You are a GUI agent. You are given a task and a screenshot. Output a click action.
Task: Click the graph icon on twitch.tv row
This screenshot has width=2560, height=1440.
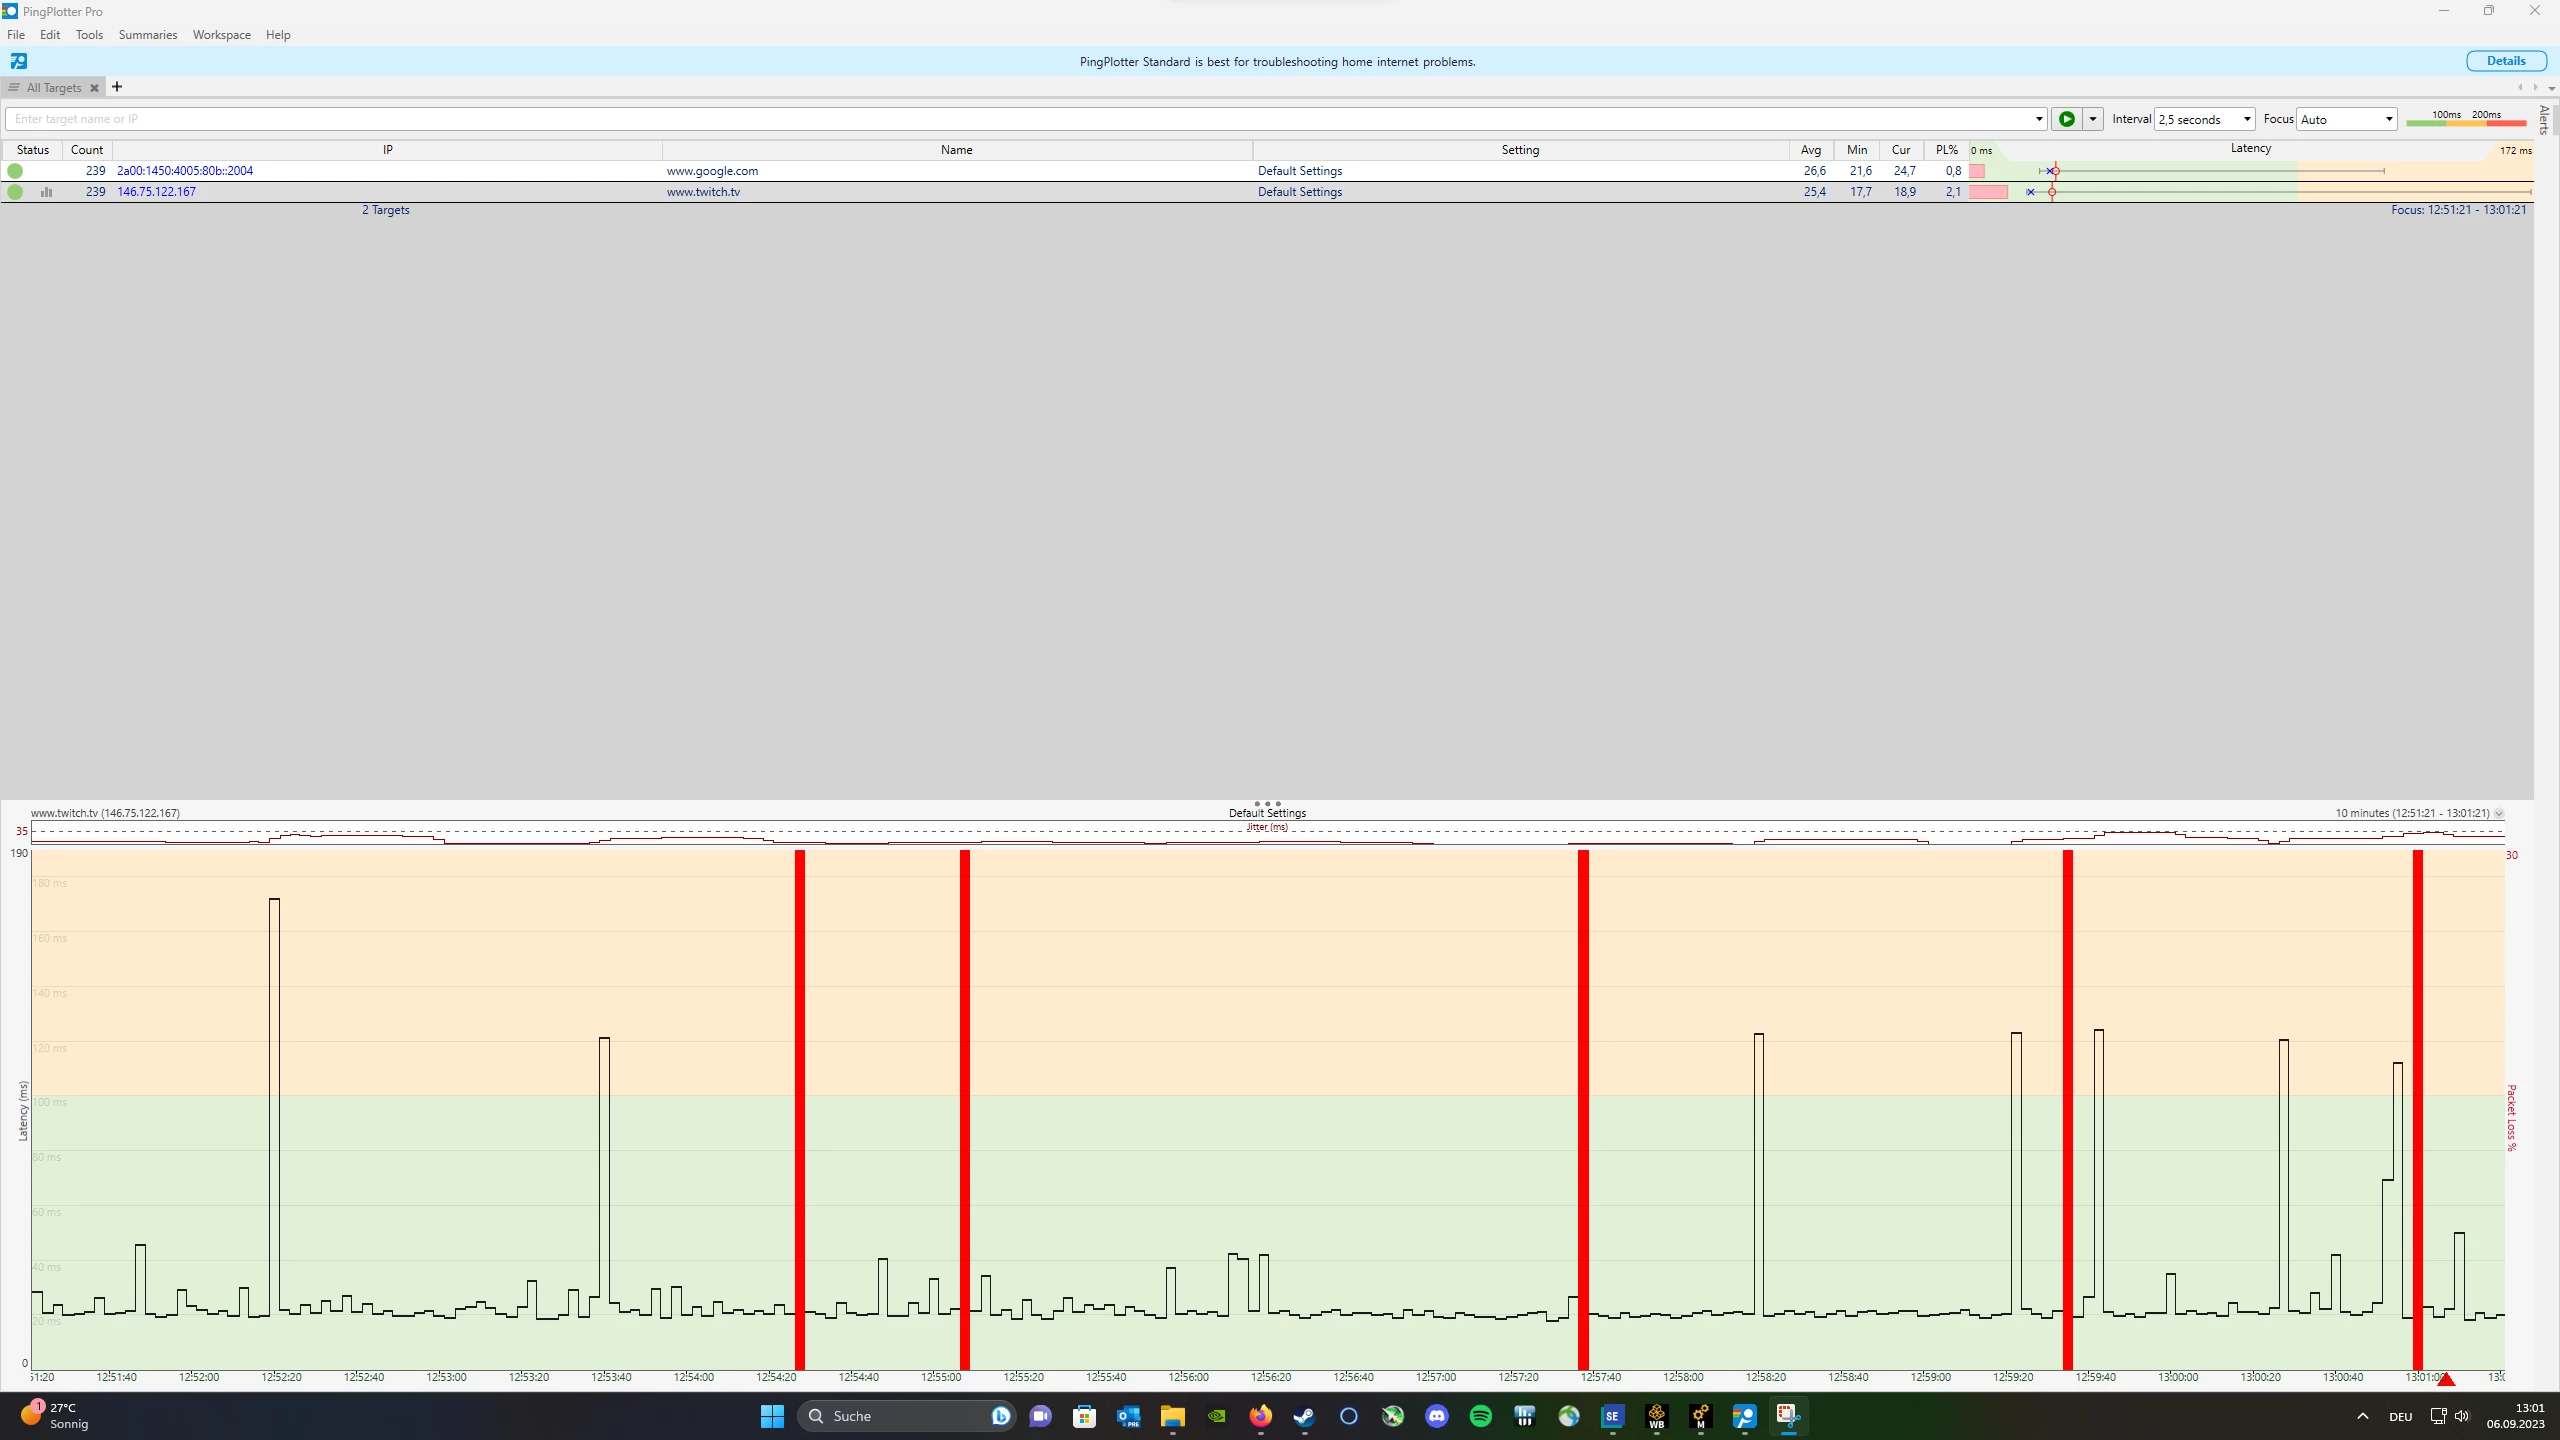pos(46,192)
